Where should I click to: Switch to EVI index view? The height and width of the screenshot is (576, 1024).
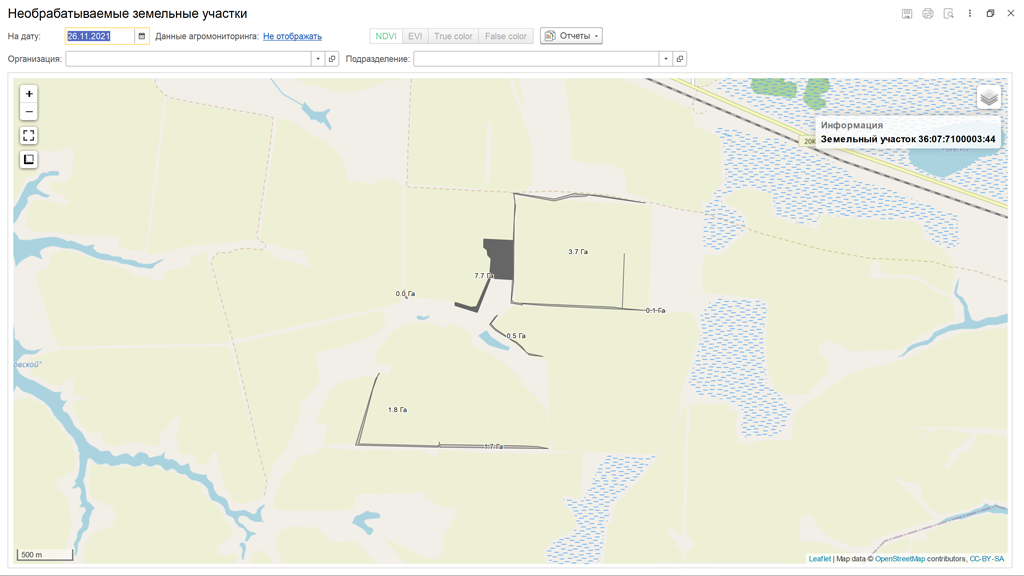click(x=415, y=36)
